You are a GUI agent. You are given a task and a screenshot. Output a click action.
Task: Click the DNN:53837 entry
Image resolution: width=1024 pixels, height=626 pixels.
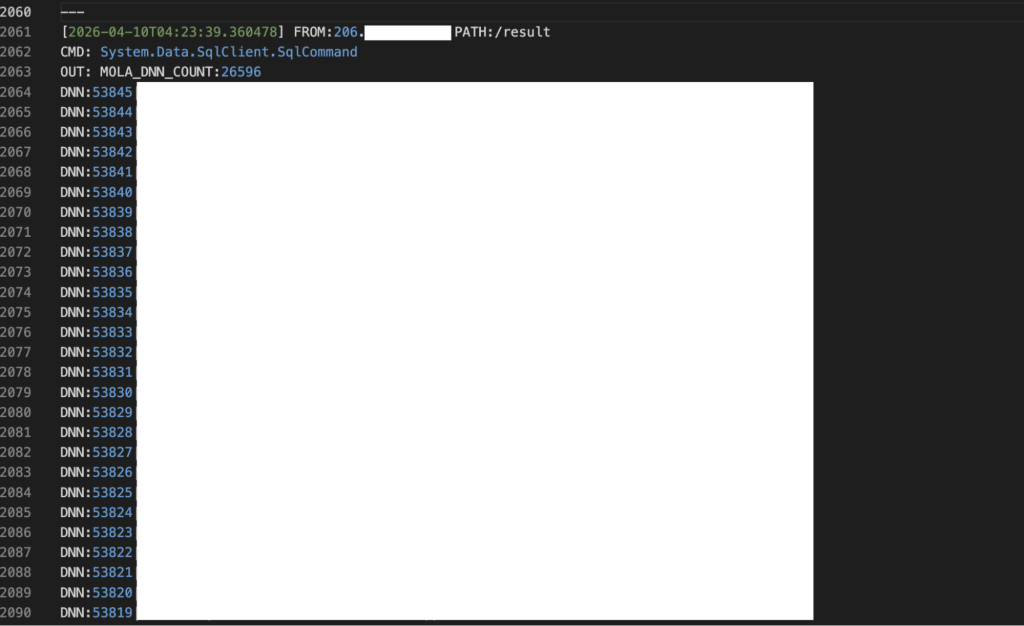[x=96, y=252]
